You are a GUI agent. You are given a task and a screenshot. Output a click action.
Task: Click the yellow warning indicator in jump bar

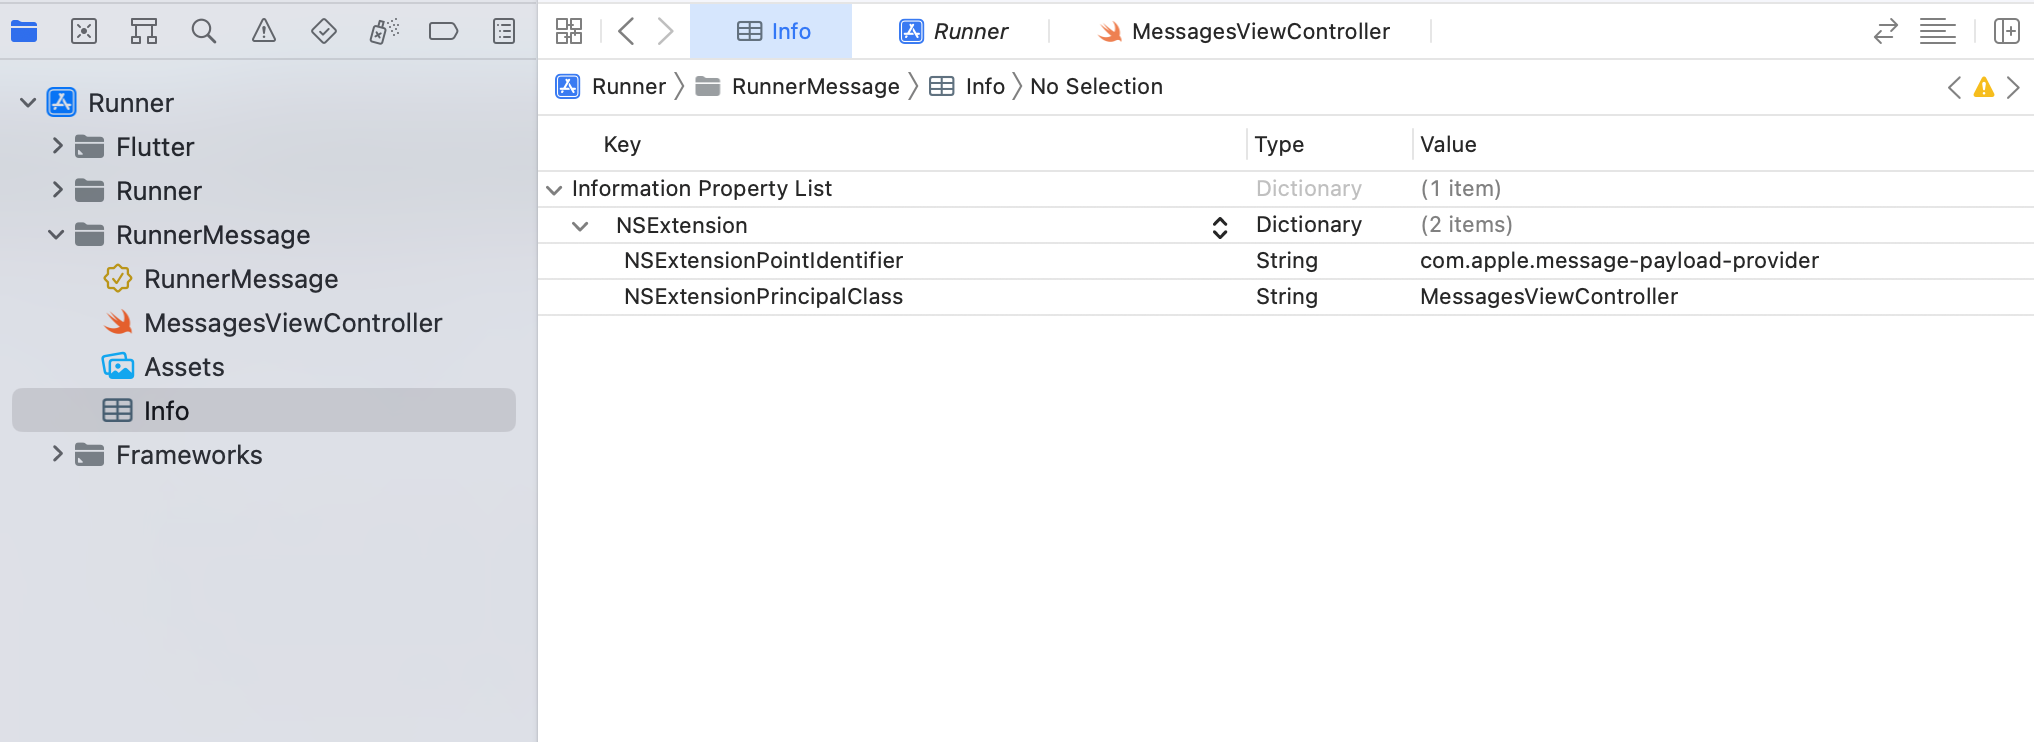point(1984,88)
